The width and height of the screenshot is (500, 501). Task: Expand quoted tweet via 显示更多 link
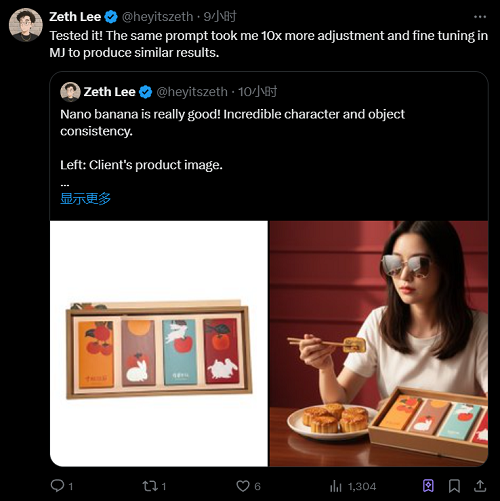coord(85,199)
